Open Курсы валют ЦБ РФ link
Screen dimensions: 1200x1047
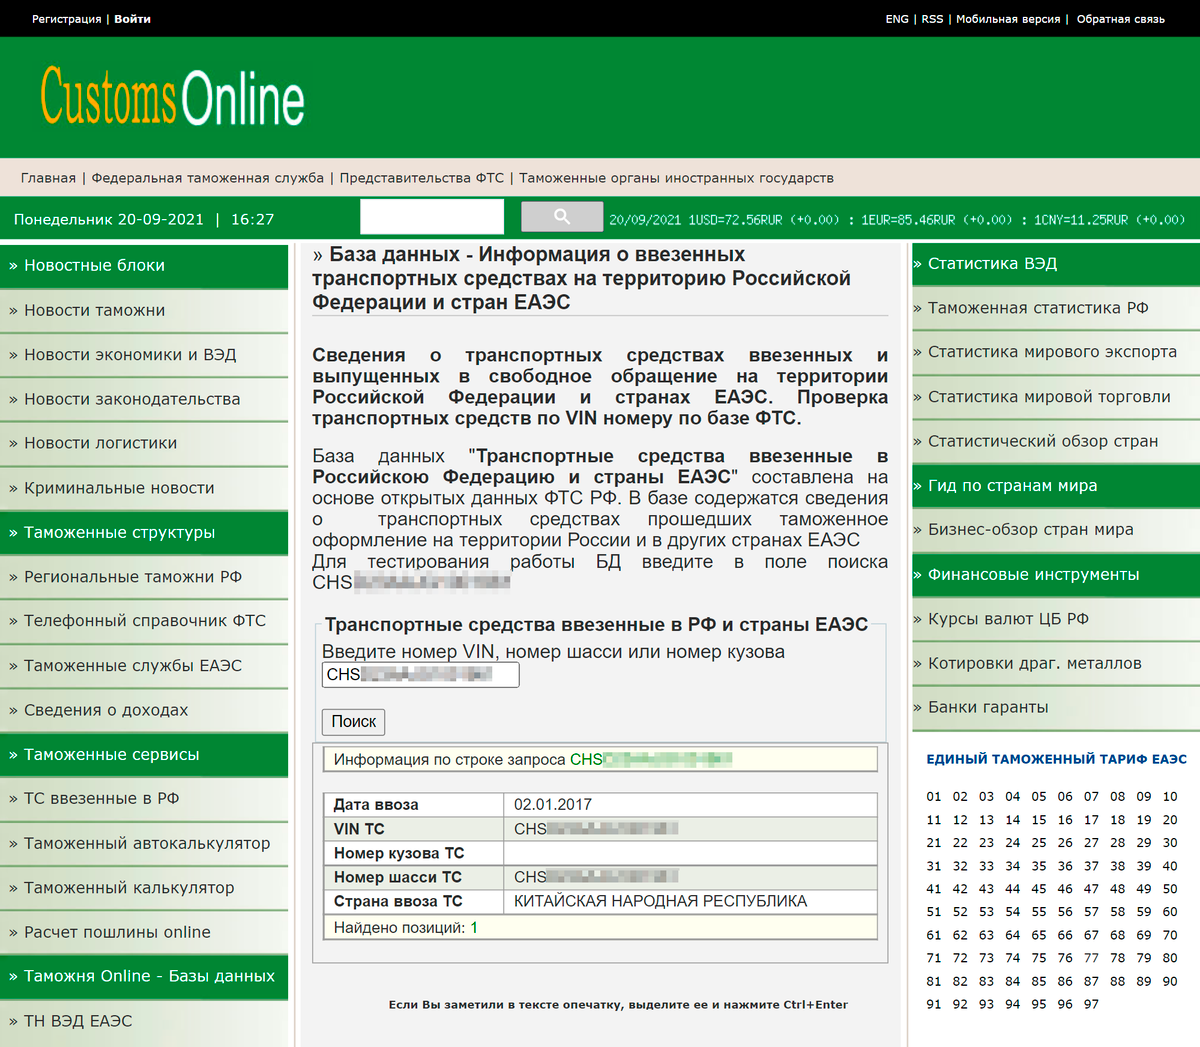[1008, 619]
